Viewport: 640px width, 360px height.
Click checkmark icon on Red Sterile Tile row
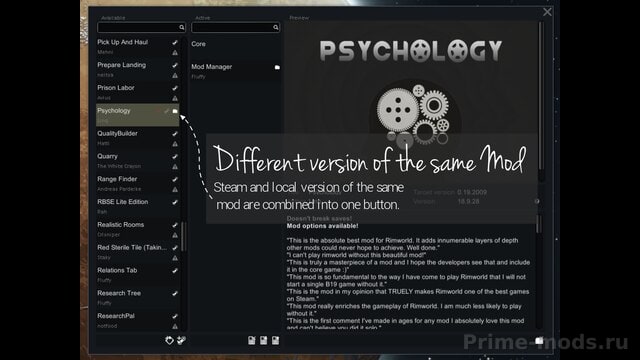[x=175, y=248]
